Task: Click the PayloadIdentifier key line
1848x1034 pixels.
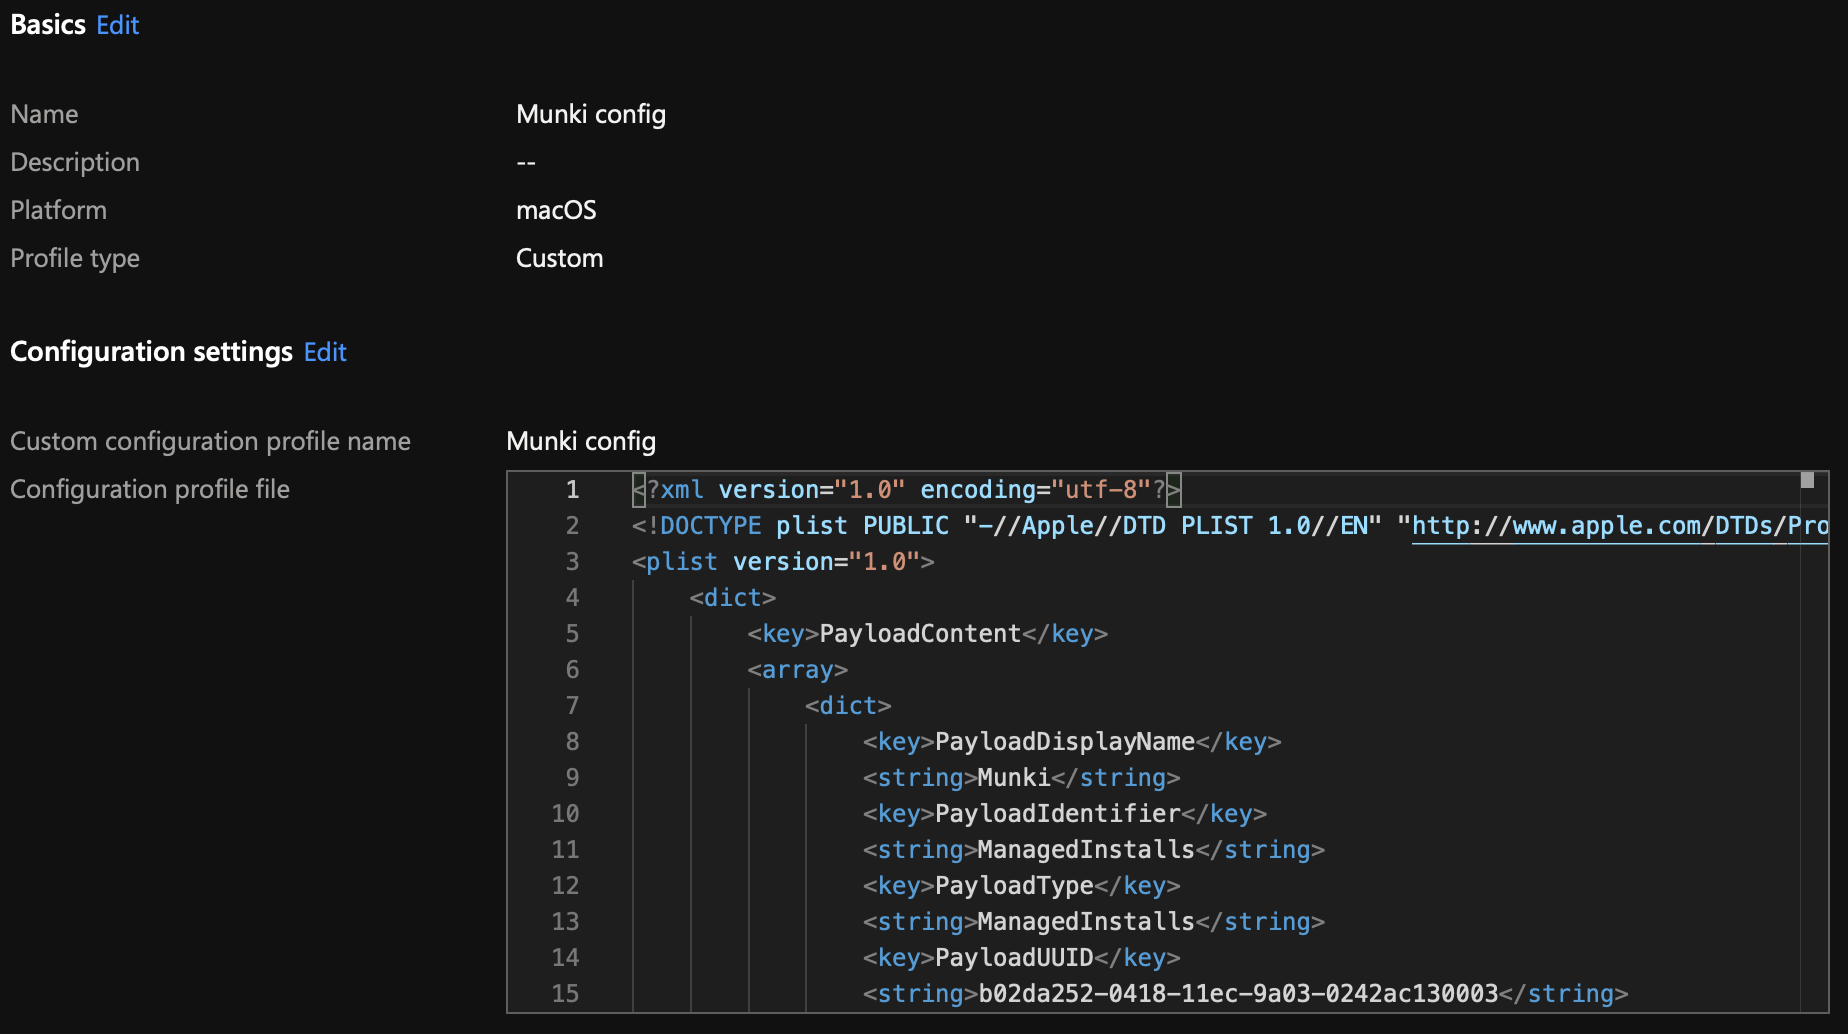Action: click(x=1057, y=814)
